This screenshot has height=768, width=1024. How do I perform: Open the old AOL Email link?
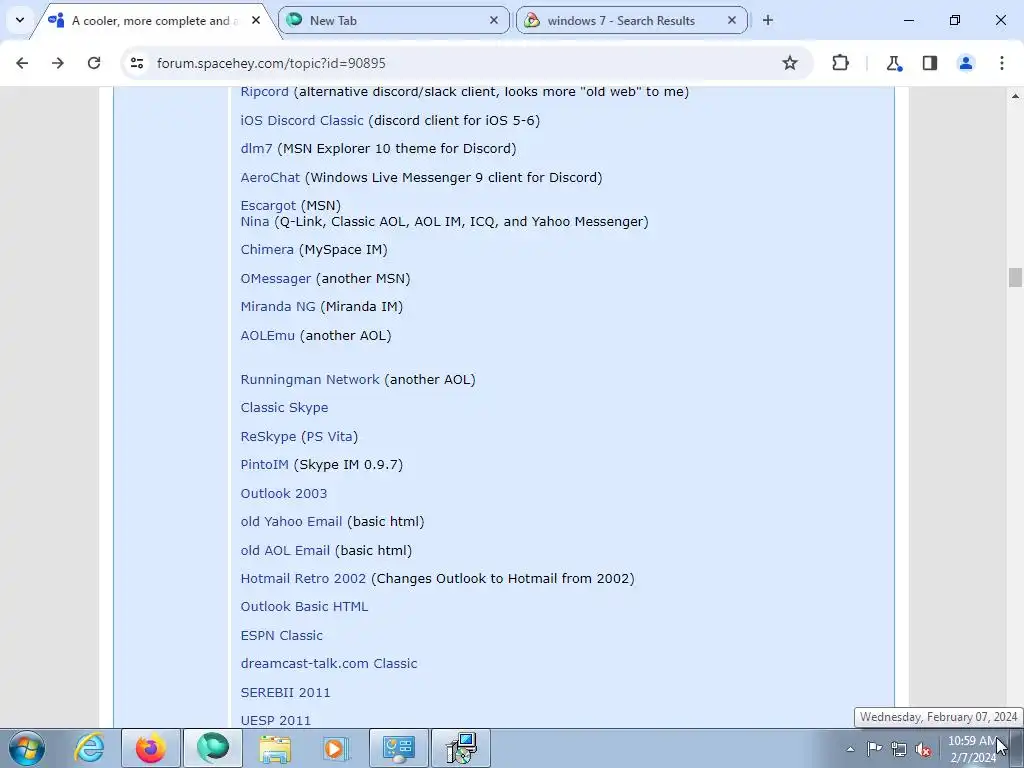click(285, 550)
